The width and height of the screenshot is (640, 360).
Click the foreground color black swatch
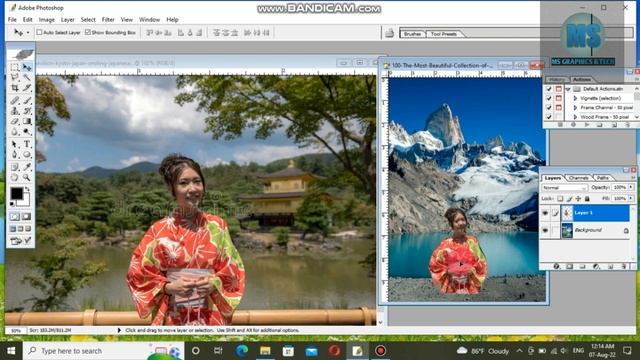pos(17,193)
